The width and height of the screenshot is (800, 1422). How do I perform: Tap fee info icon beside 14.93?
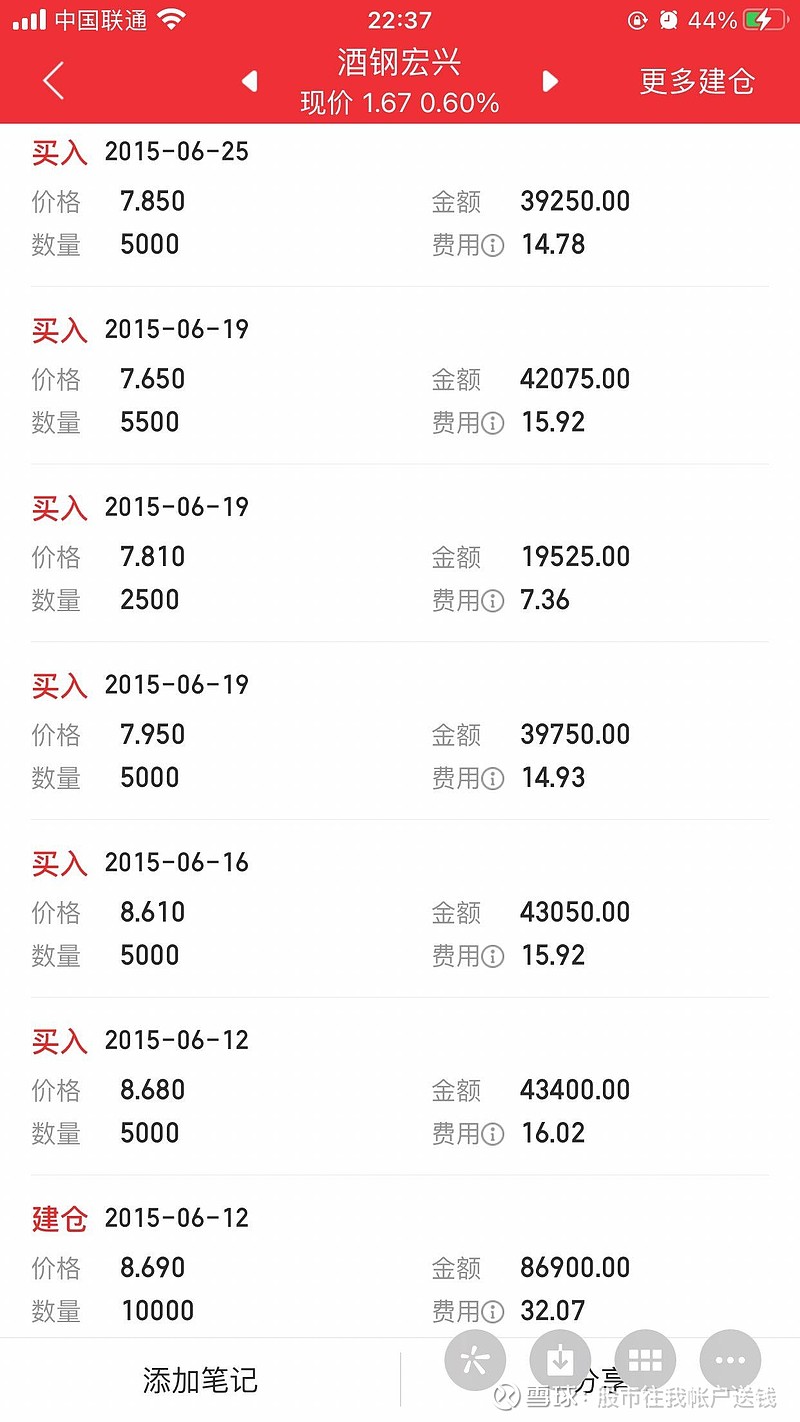pyautogui.click(x=493, y=779)
